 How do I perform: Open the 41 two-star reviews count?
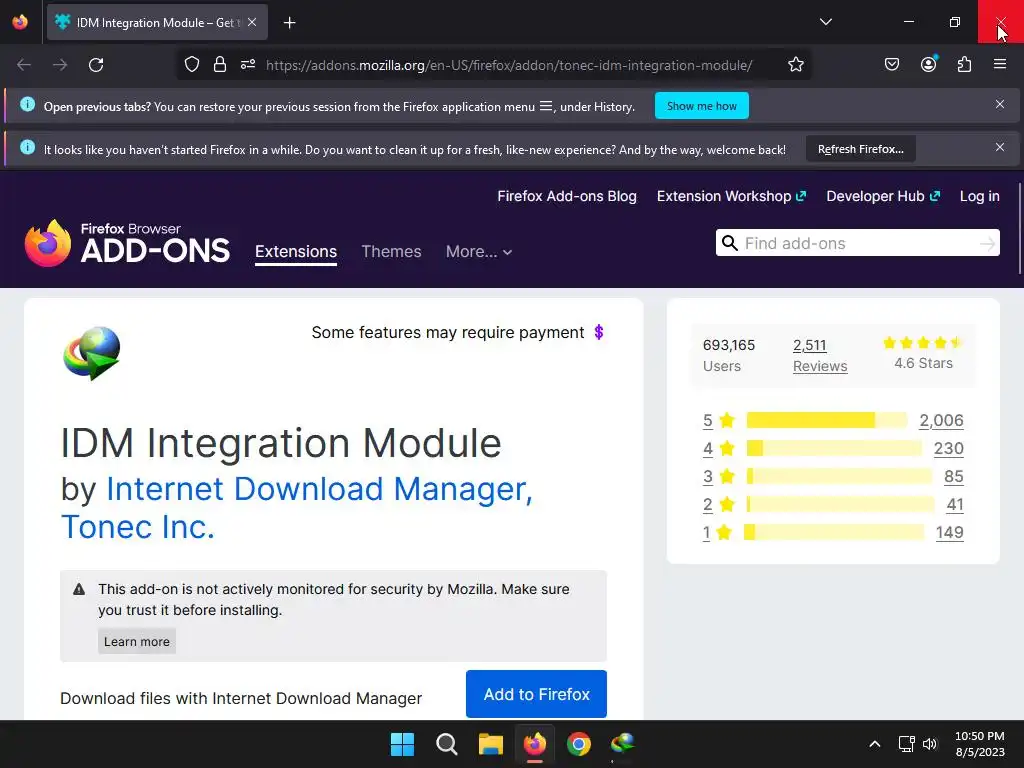tap(955, 505)
